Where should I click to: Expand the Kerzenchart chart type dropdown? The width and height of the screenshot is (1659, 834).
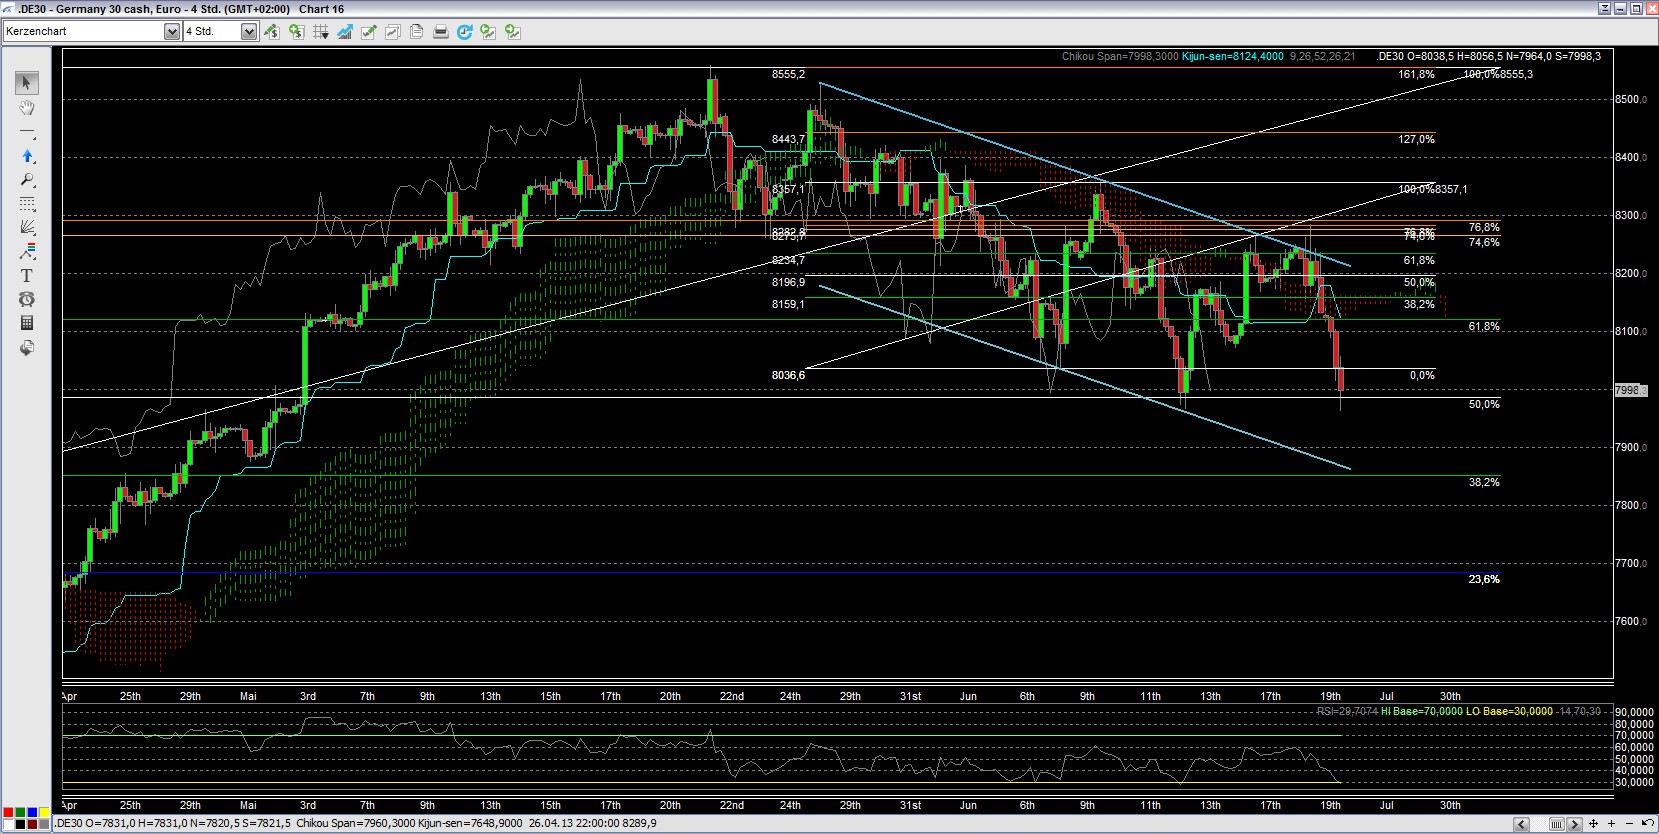point(171,32)
